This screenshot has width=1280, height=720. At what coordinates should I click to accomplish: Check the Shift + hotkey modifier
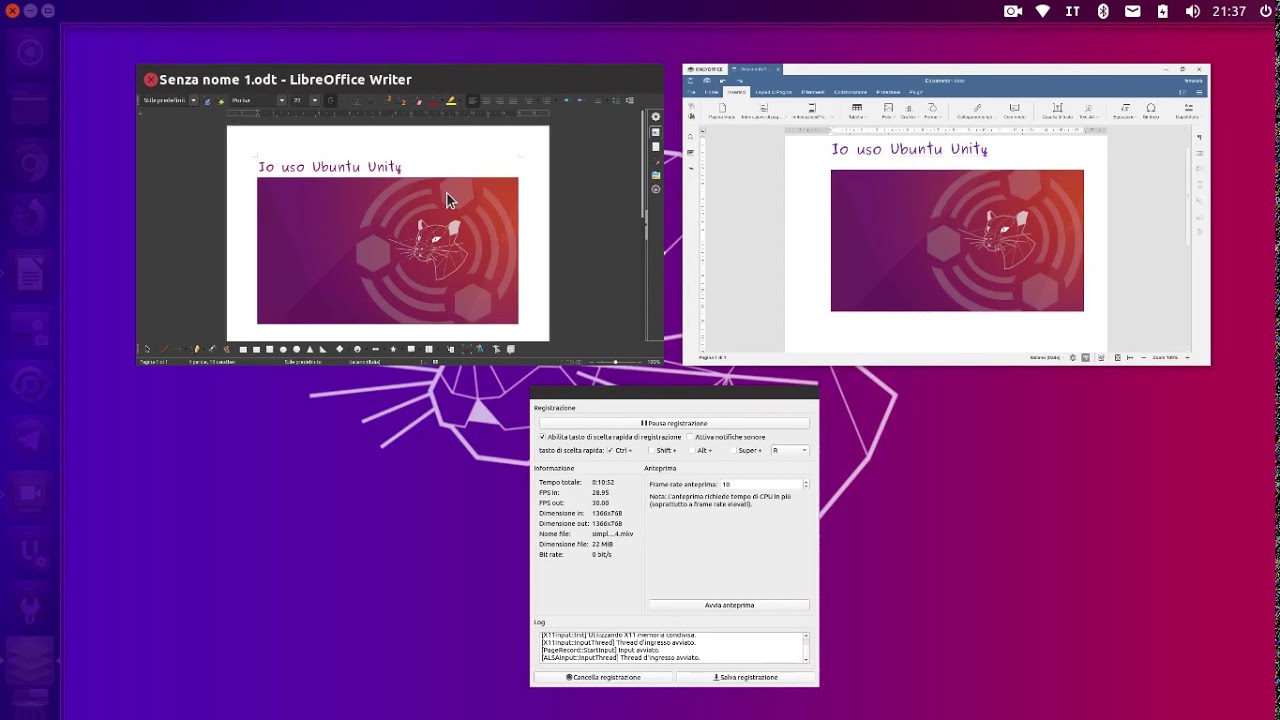651,450
